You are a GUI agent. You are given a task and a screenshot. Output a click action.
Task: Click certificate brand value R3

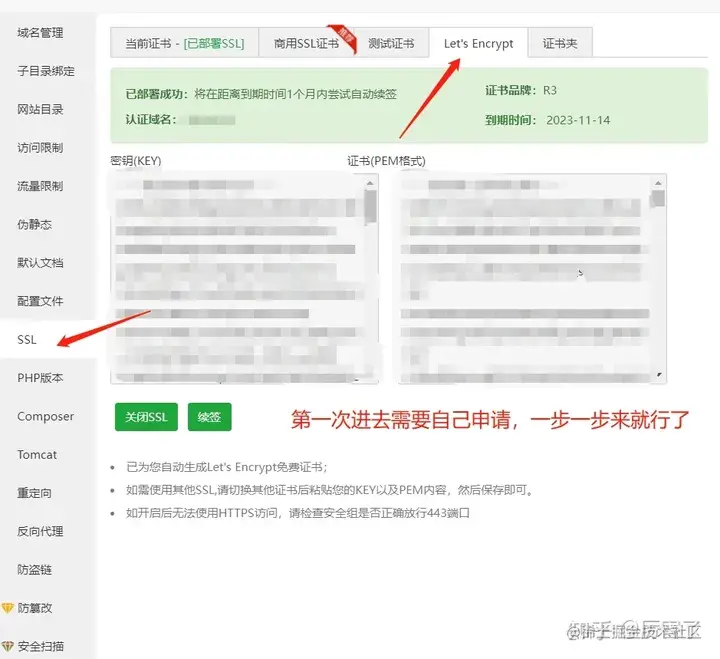[x=550, y=90]
